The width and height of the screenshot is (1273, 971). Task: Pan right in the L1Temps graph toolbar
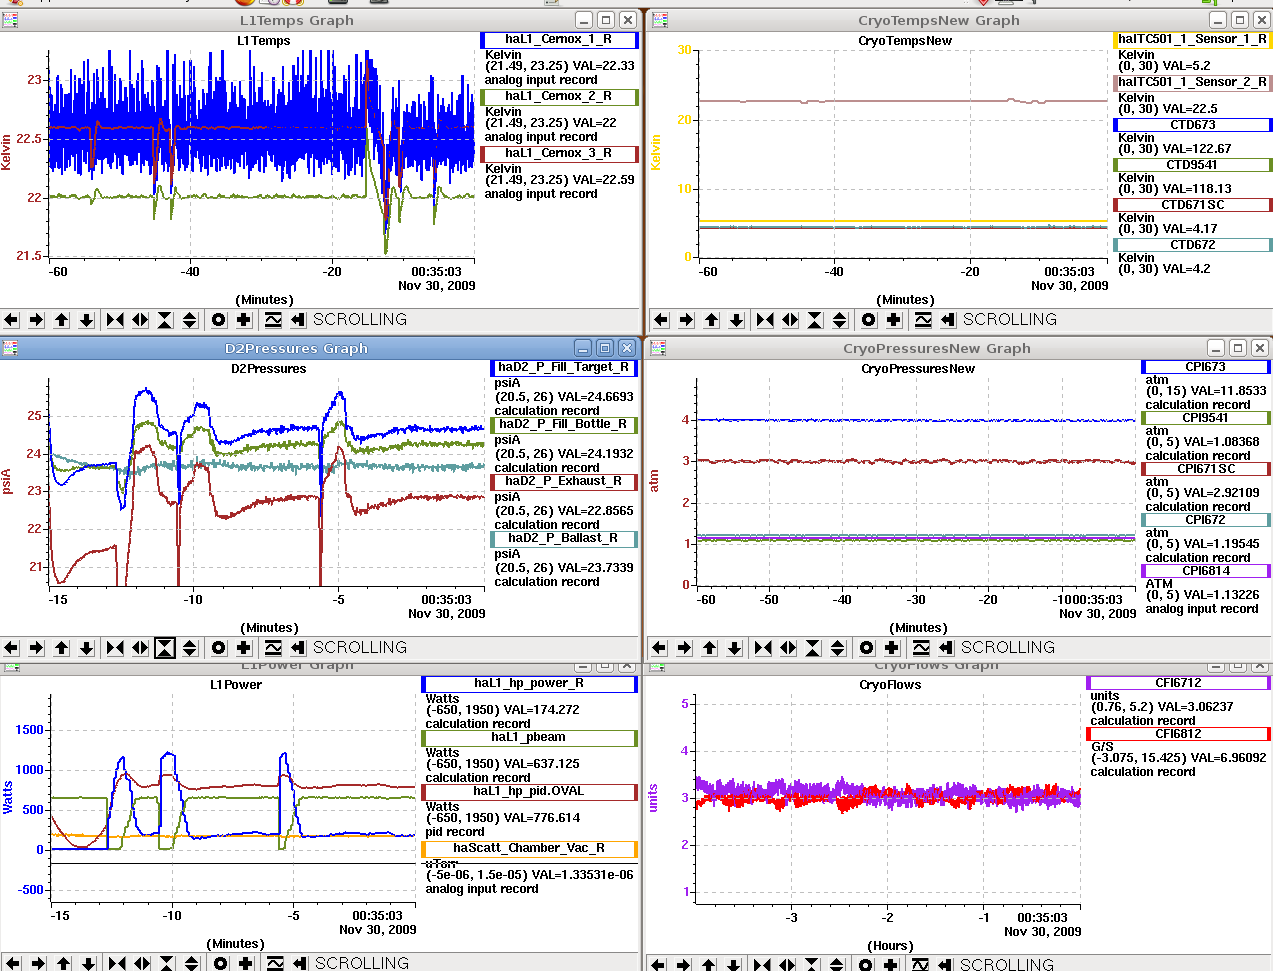37,320
